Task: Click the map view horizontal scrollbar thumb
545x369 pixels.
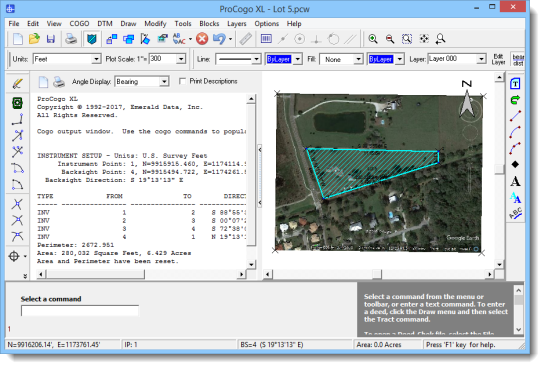Action: 377,274
